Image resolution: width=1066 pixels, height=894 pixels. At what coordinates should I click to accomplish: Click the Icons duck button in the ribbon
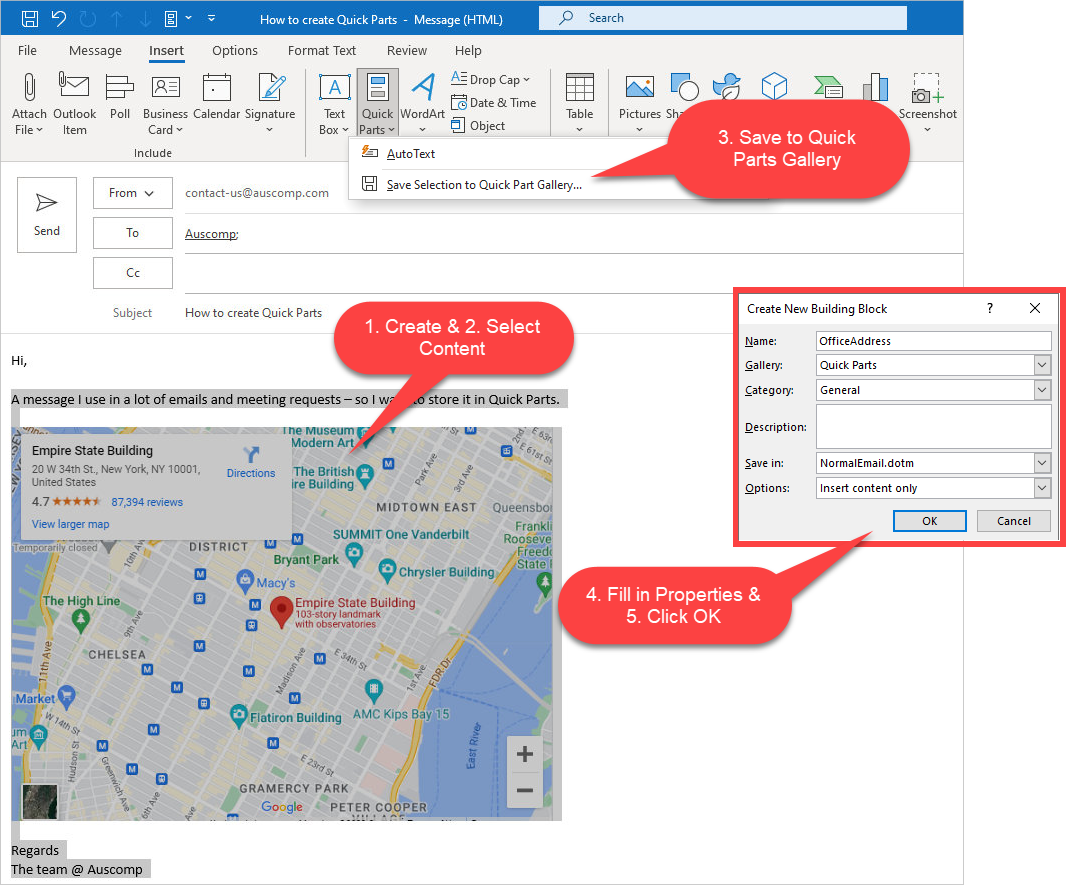pos(727,86)
